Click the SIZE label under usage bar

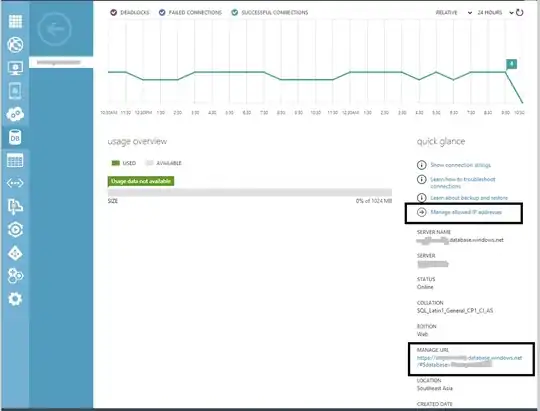pyautogui.click(x=113, y=201)
